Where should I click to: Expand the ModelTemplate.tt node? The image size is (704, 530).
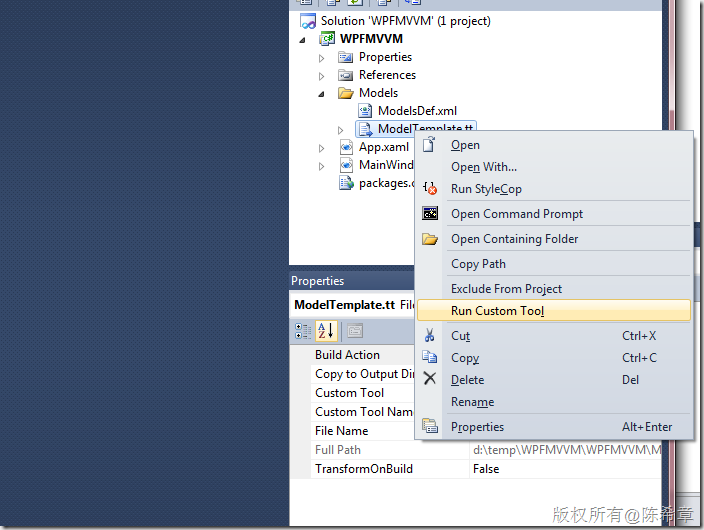tap(340, 130)
